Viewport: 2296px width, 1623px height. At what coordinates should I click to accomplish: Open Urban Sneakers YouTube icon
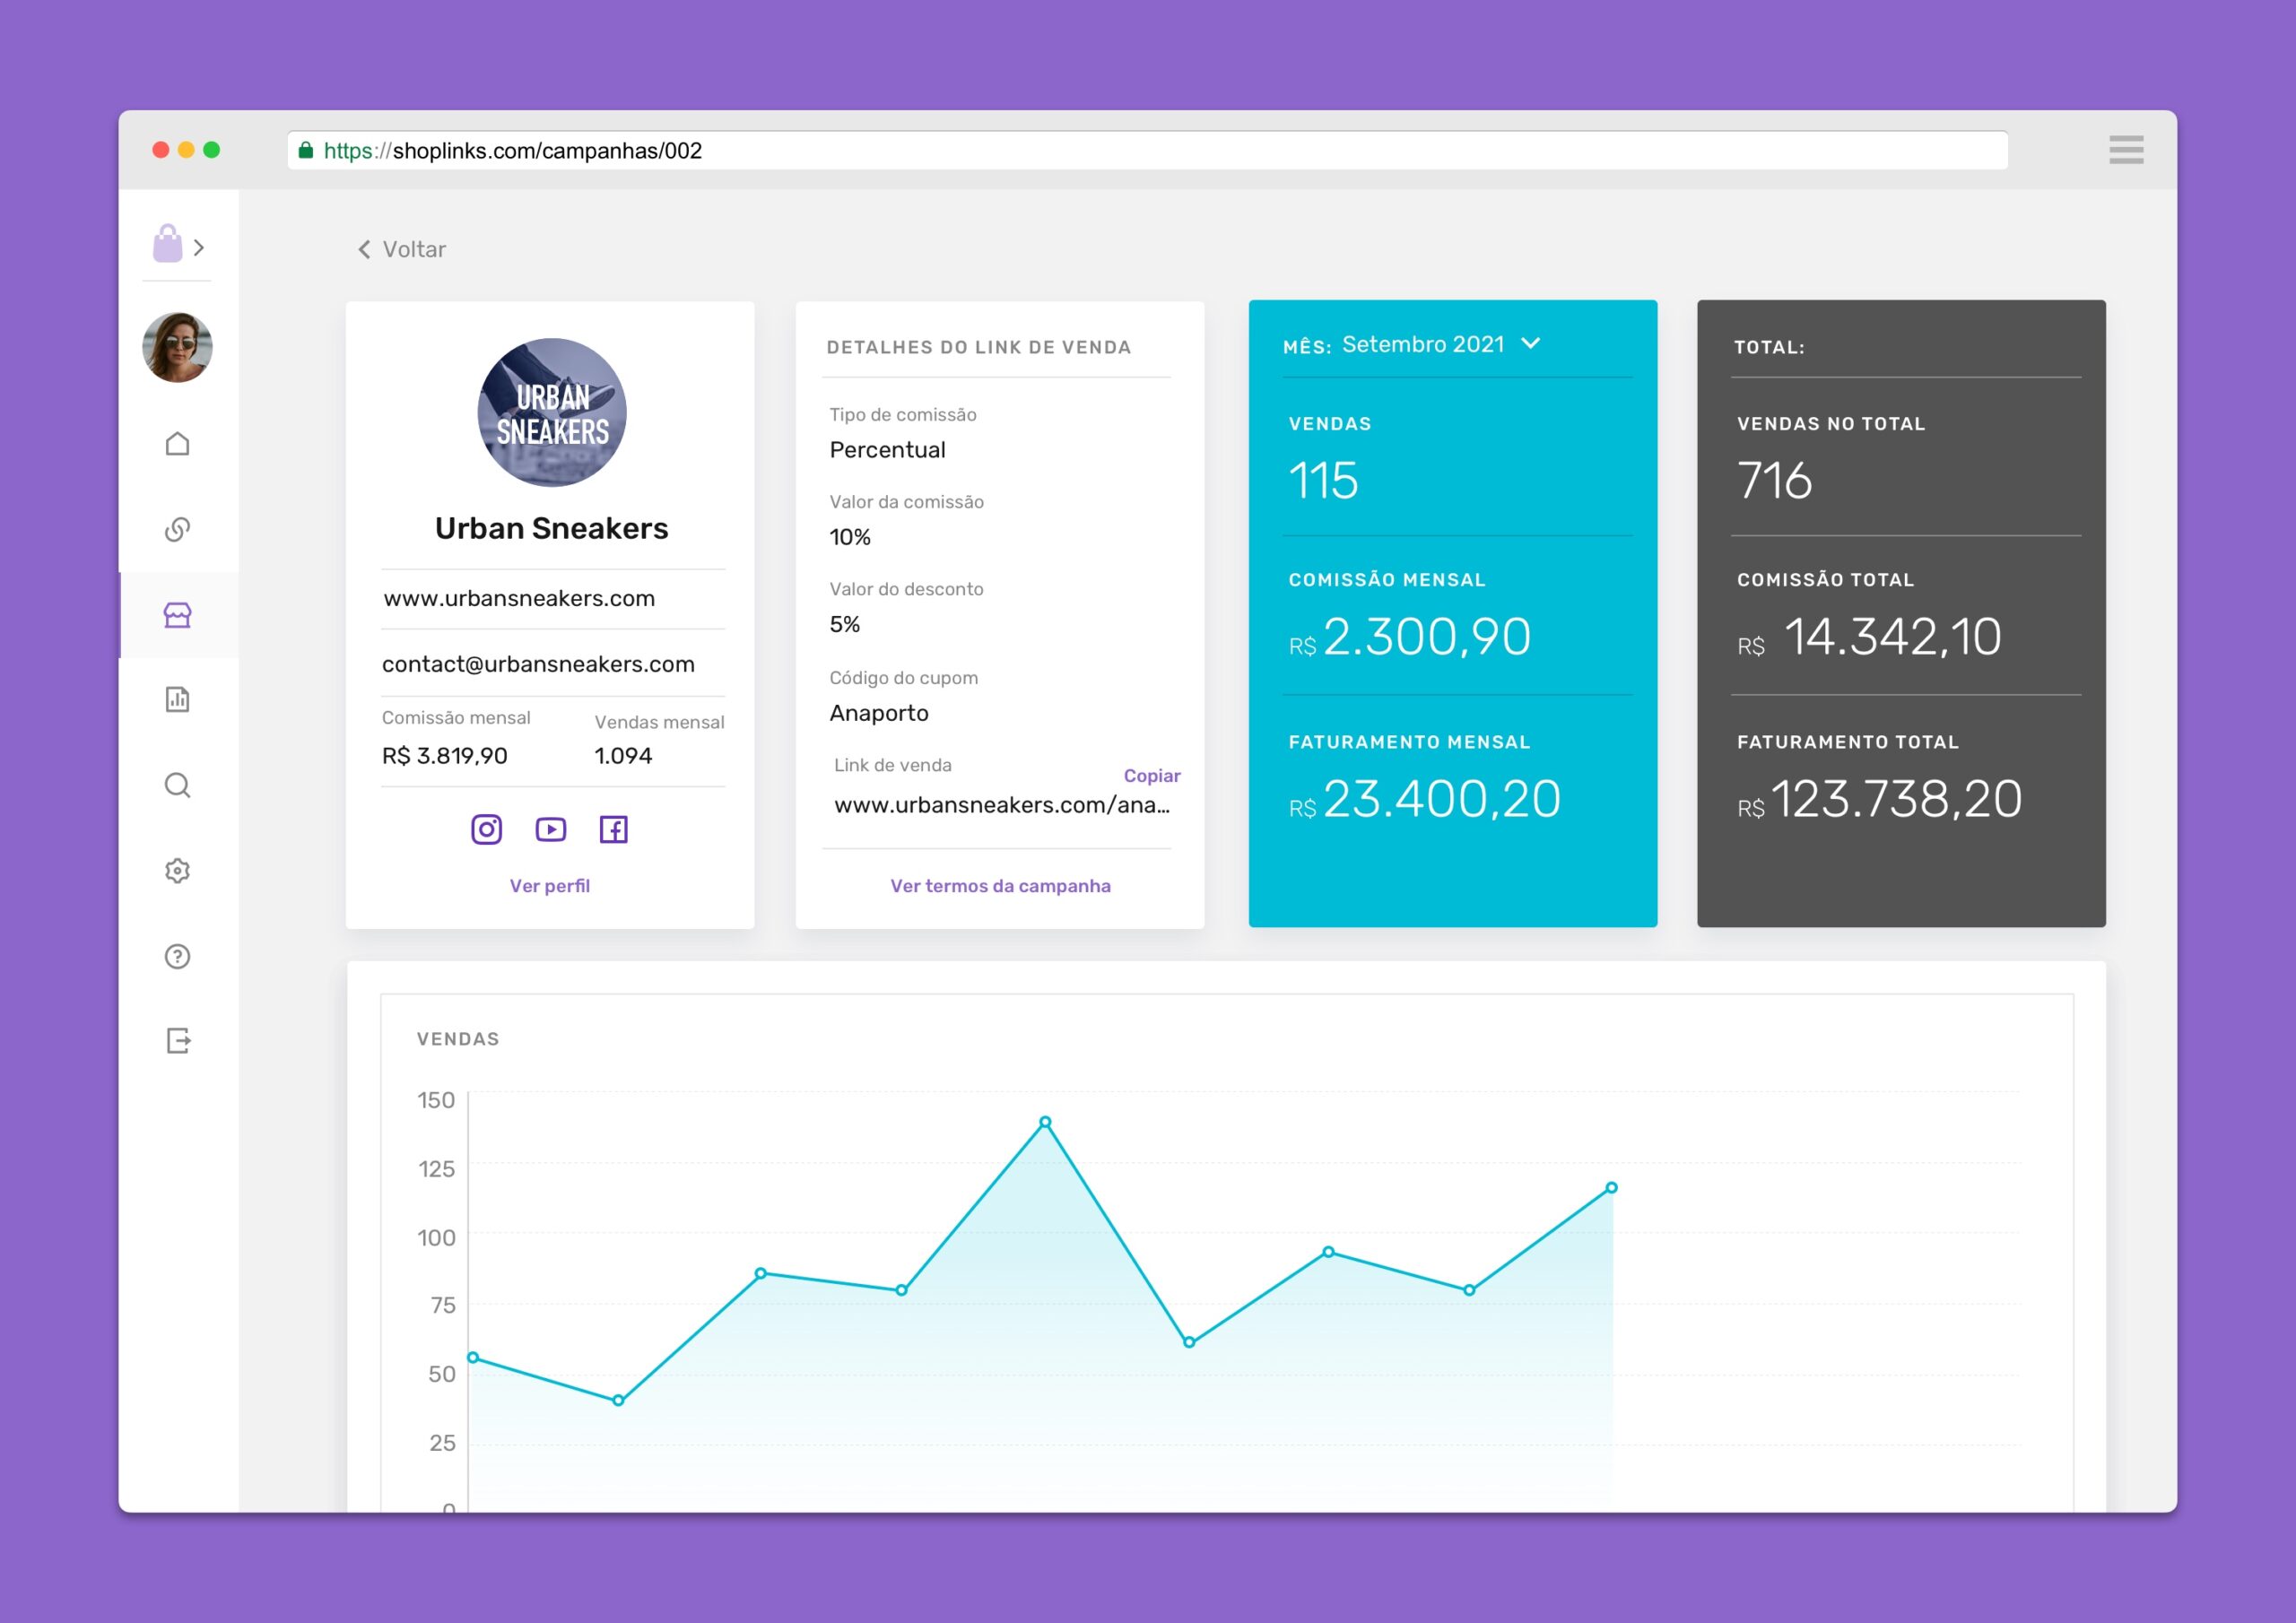tap(550, 829)
